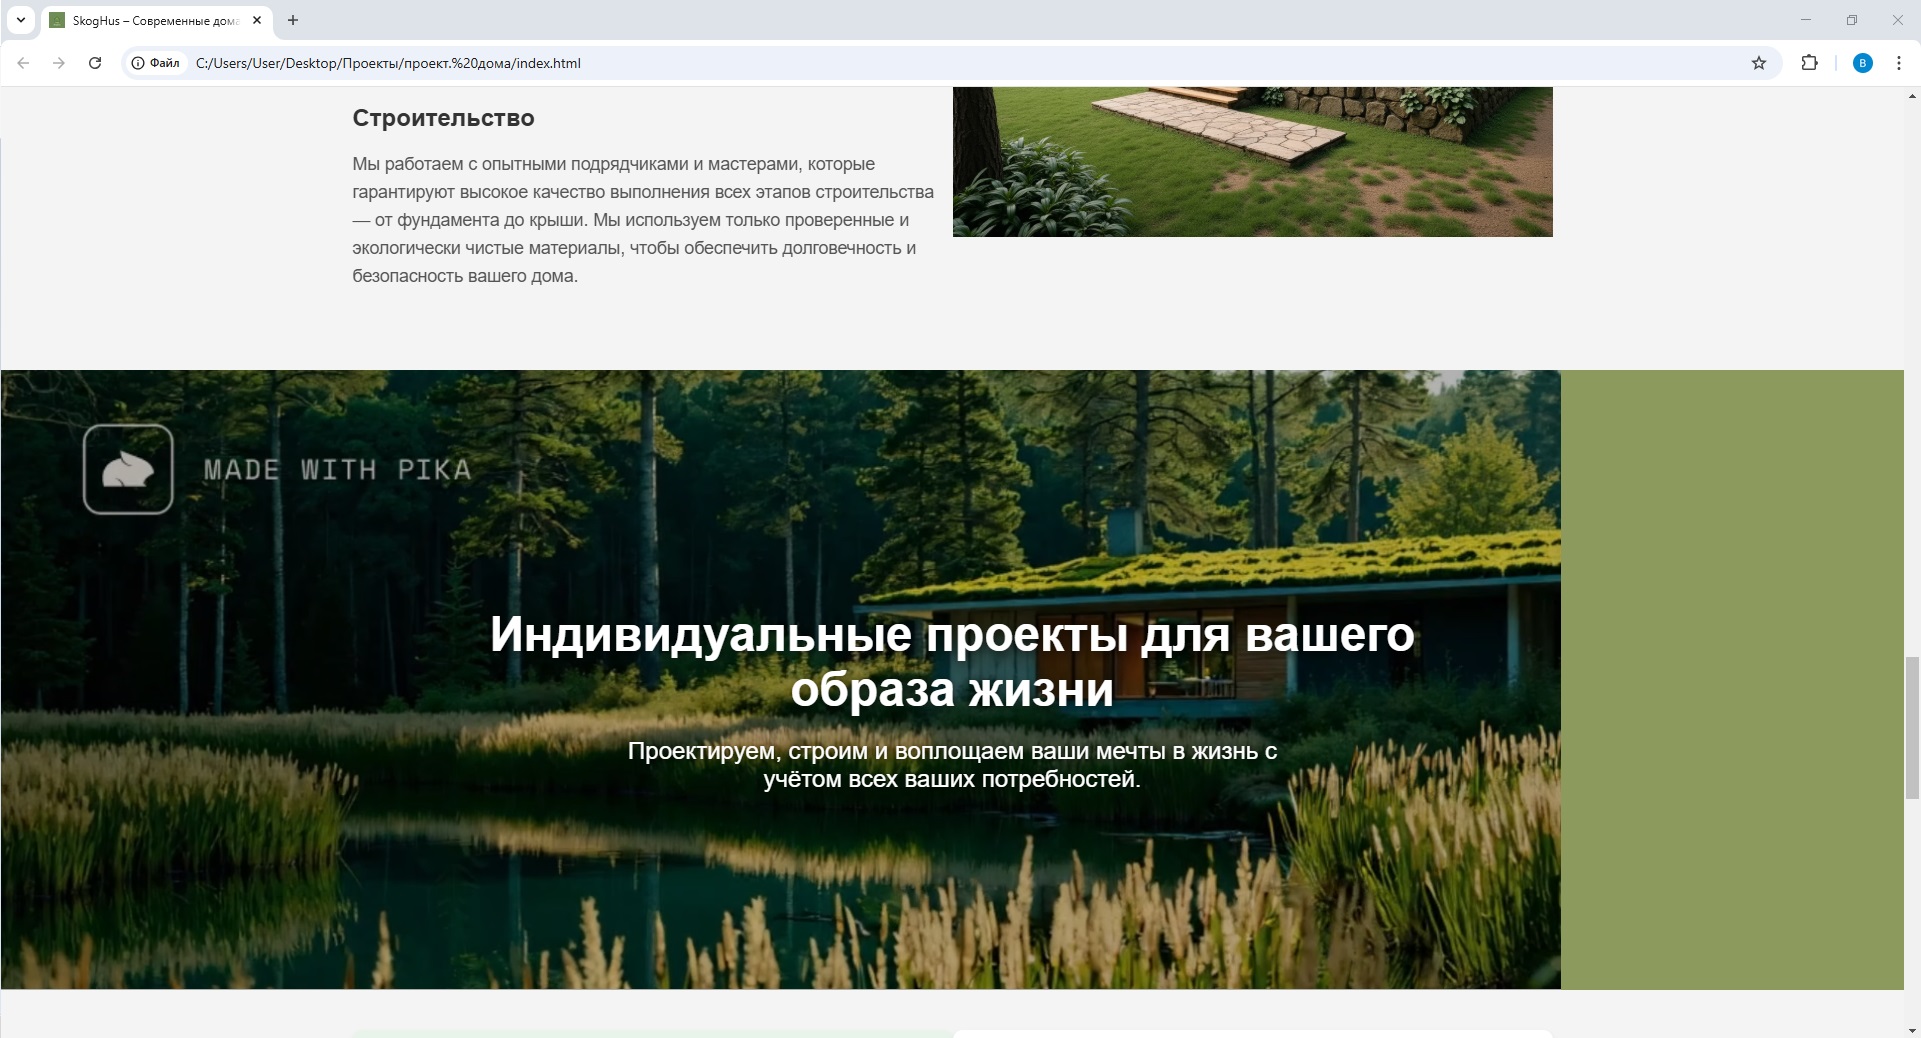Click the forward navigation arrow
1921x1038 pixels.
click(58, 63)
